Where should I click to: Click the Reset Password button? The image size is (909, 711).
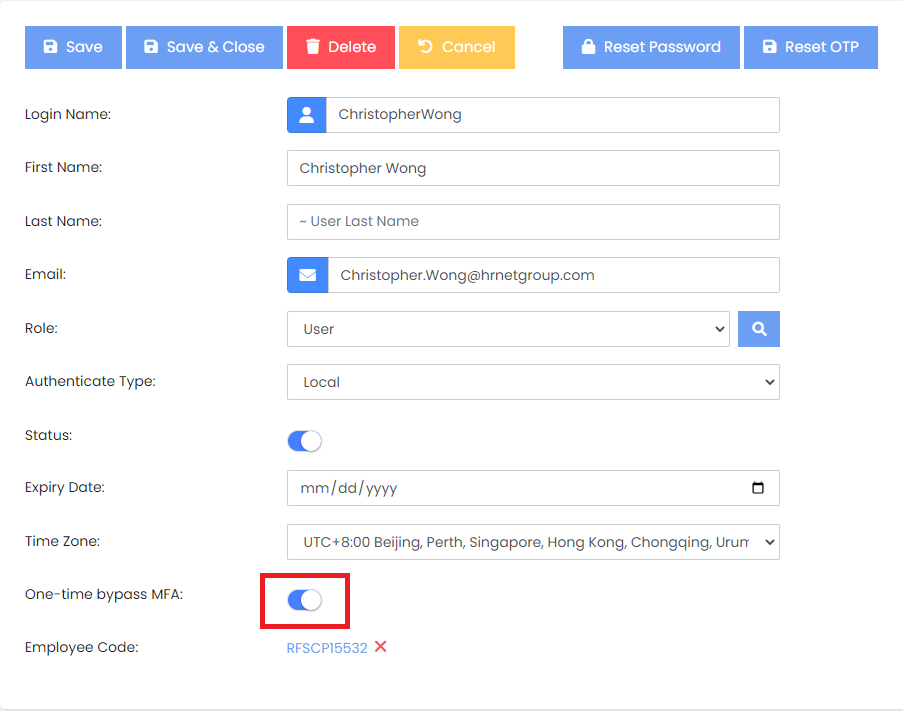point(651,47)
